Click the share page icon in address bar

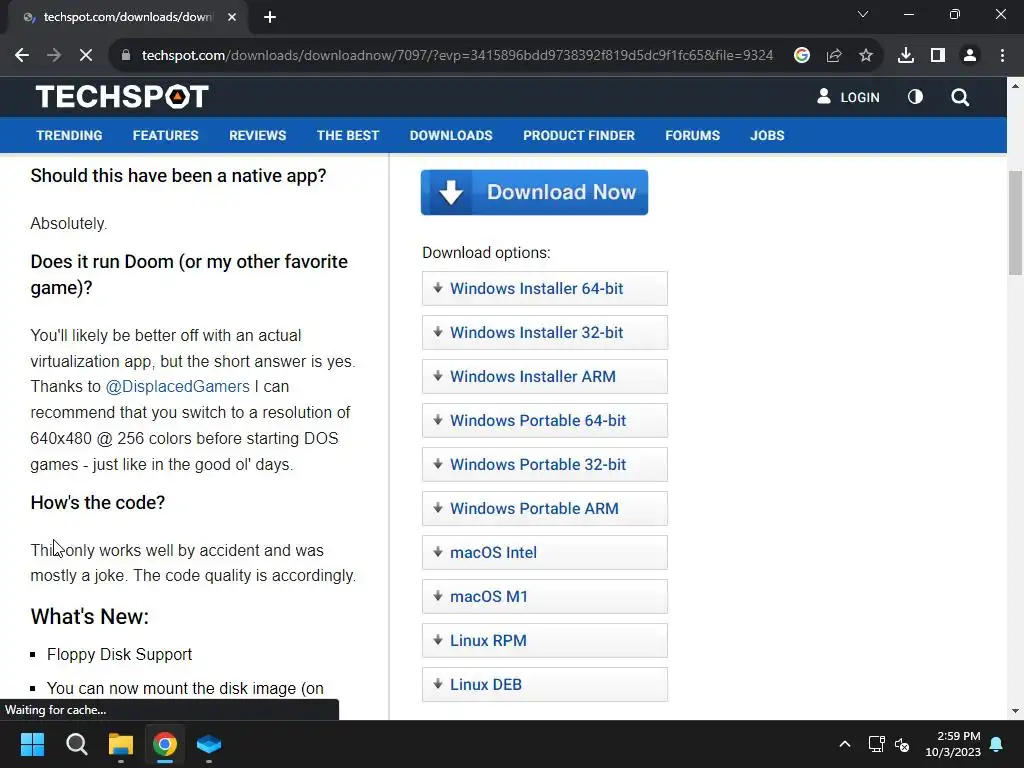pyautogui.click(x=834, y=56)
